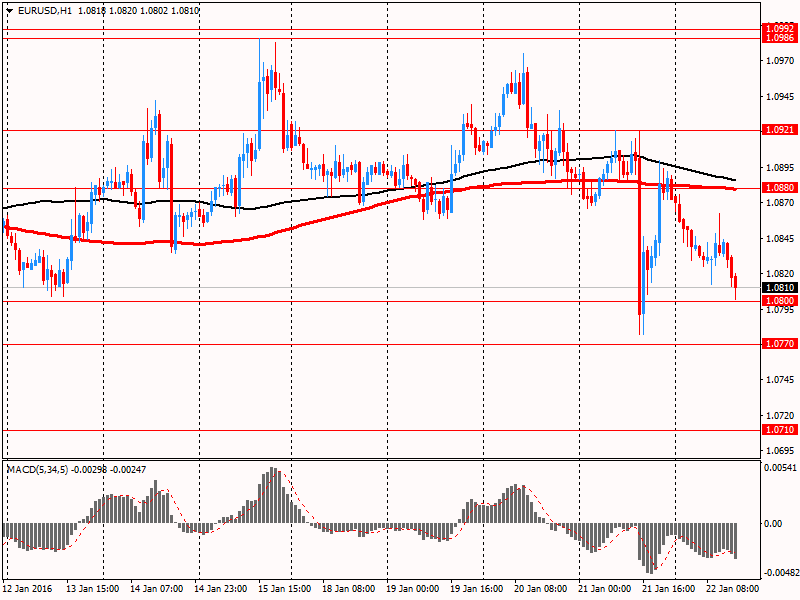Select the red 1.0710 price level tag
Image resolution: width=800 pixels, height=600 pixels.
pos(779,430)
